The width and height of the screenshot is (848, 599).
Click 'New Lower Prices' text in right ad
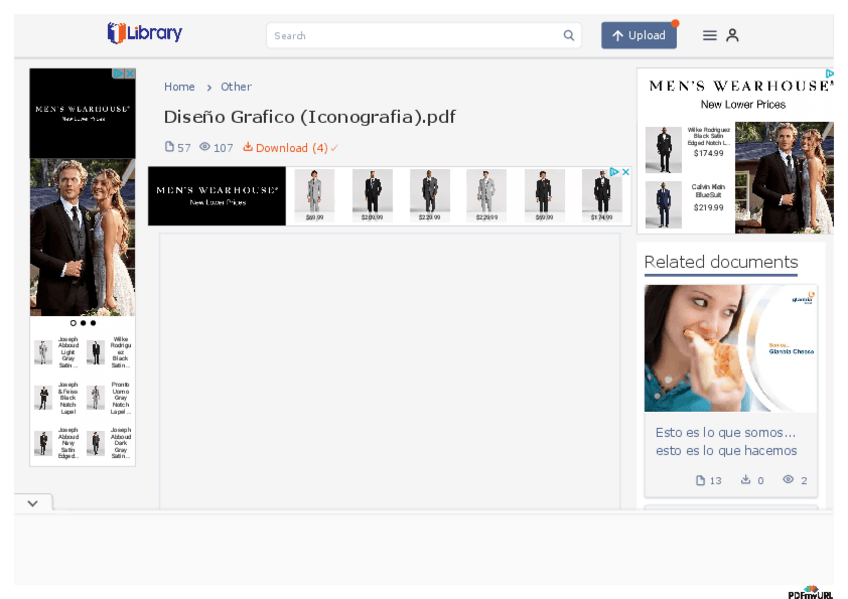(743, 105)
